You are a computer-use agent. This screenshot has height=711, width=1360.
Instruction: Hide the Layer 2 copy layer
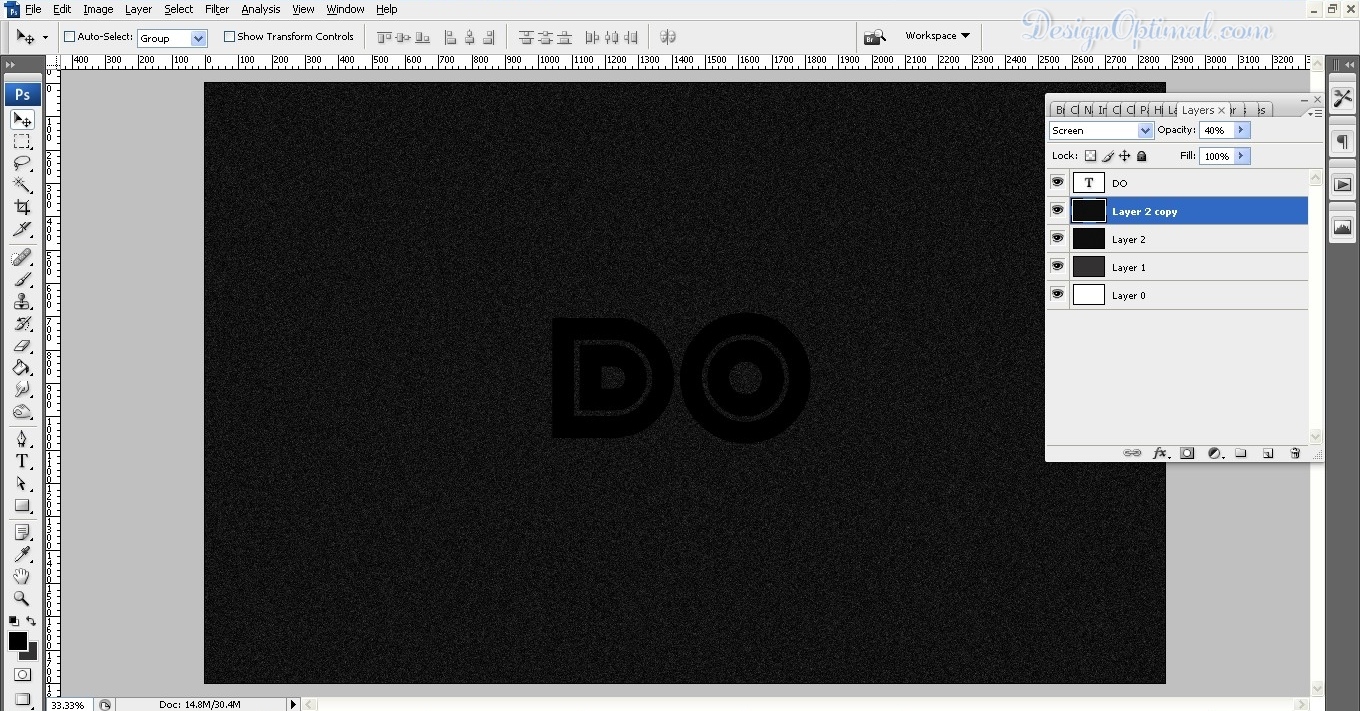click(x=1057, y=210)
